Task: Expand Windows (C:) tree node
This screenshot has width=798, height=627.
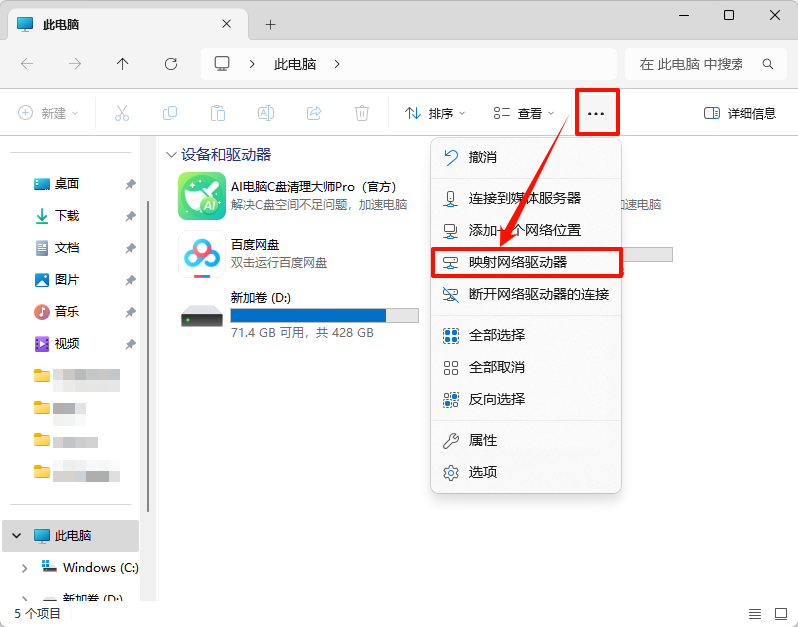Action: point(24,568)
